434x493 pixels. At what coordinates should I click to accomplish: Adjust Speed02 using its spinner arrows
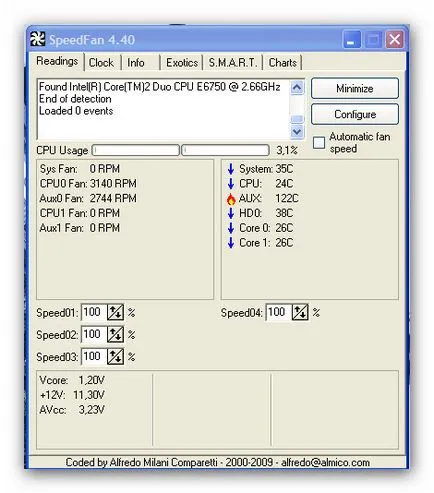click(x=115, y=334)
